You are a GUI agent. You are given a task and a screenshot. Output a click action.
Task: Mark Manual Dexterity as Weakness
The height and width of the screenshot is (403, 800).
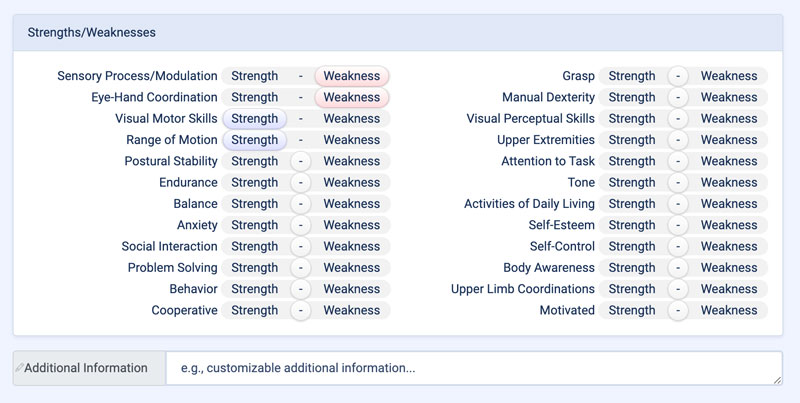tap(729, 97)
